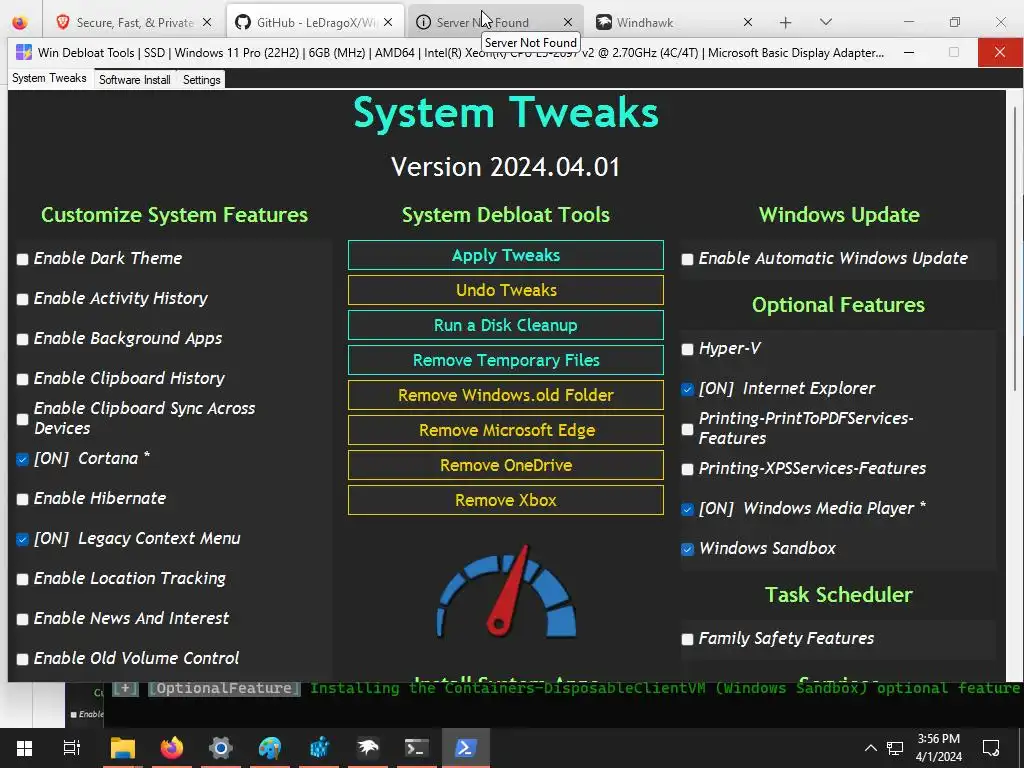The width and height of the screenshot is (1024, 768).
Task: Open the terminal icon in the taskbar
Action: click(417, 748)
